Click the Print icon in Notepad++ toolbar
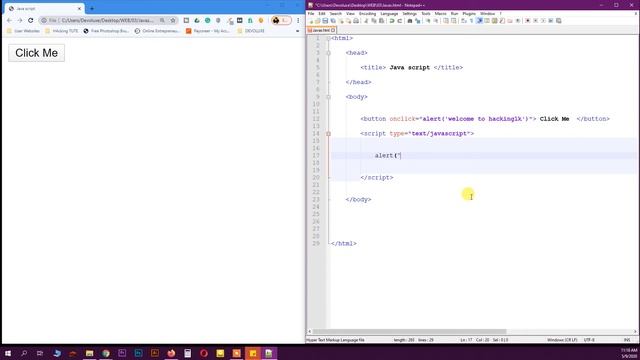Screen dimensions: 640x360 pos(356,21)
